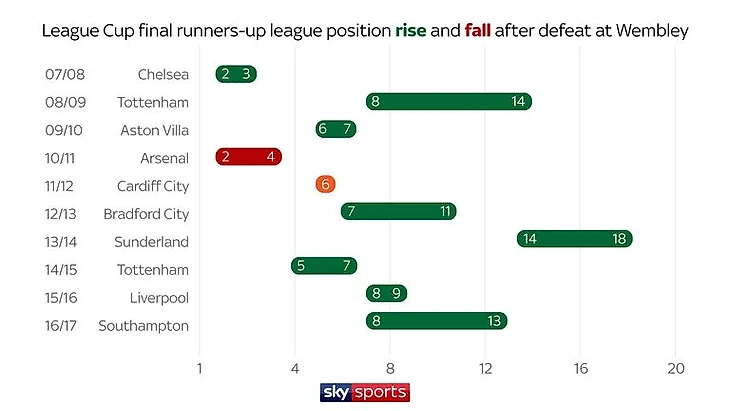Select Tottenham 08/09 bar from 8 to 14
The height and width of the screenshot is (411, 730).
(448, 101)
